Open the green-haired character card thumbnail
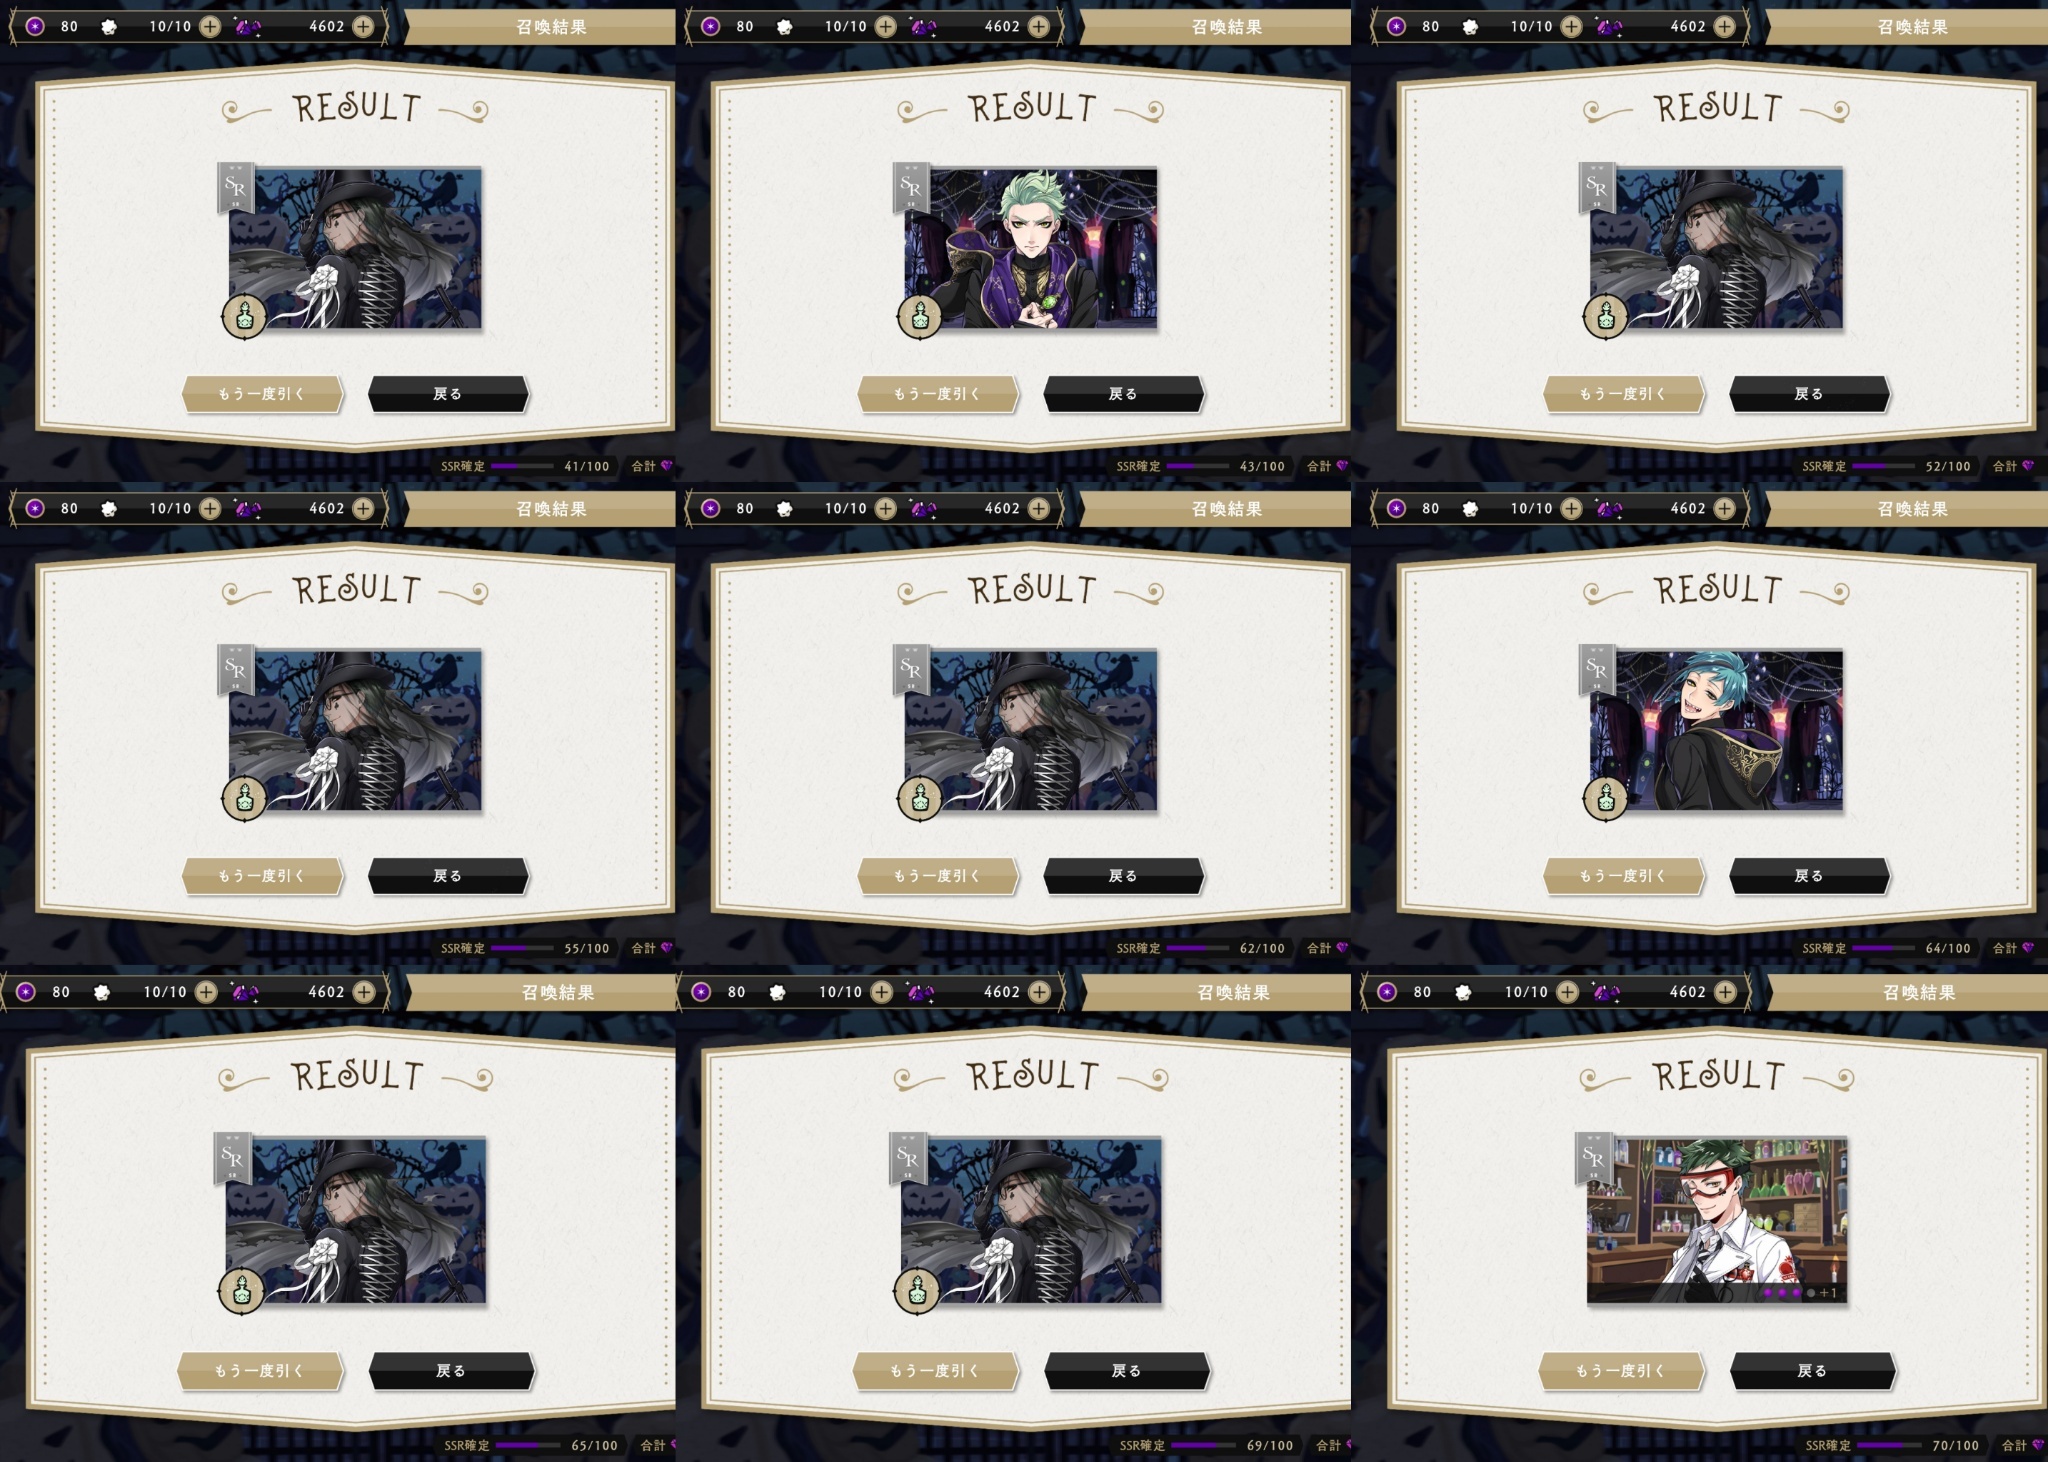 pos(1031,248)
